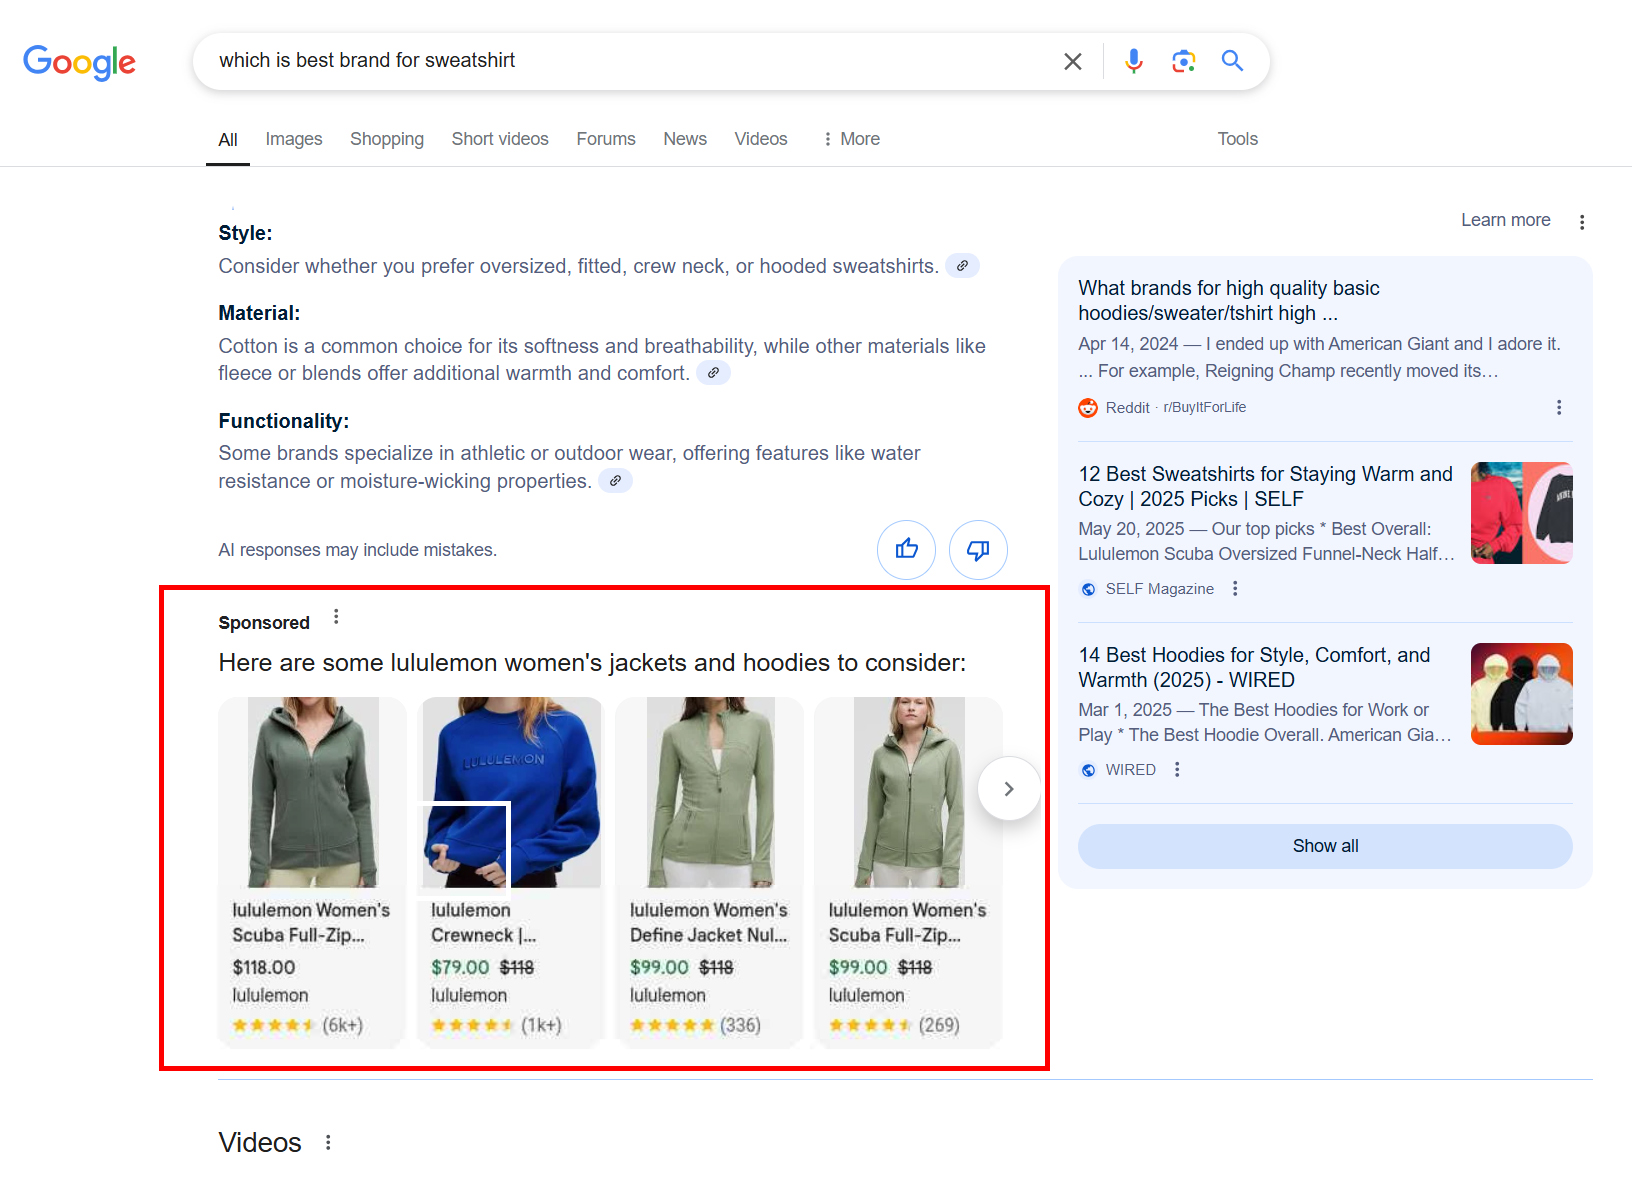1632x1182 pixels.
Task: Open 14 Best Hoodies WIRED article
Action: tap(1254, 667)
